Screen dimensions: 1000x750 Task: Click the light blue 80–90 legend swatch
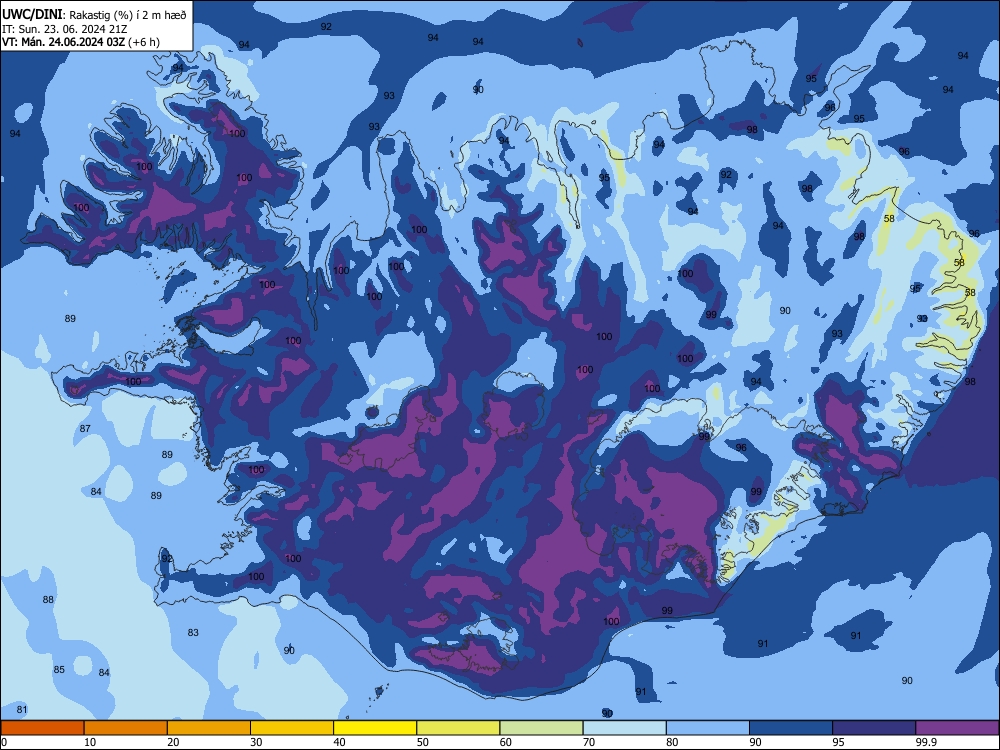coord(708,728)
